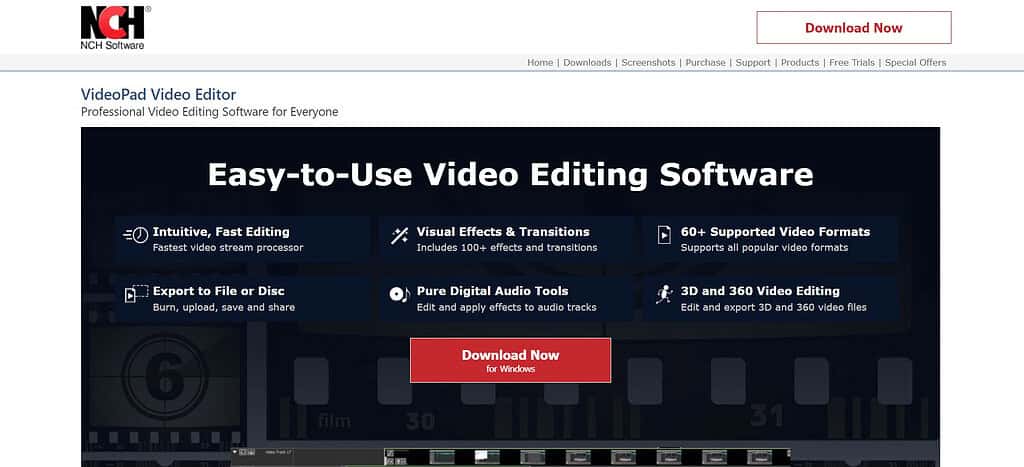Go to the Screenshots page
The width and height of the screenshot is (1024, 467).
point(648,63)
